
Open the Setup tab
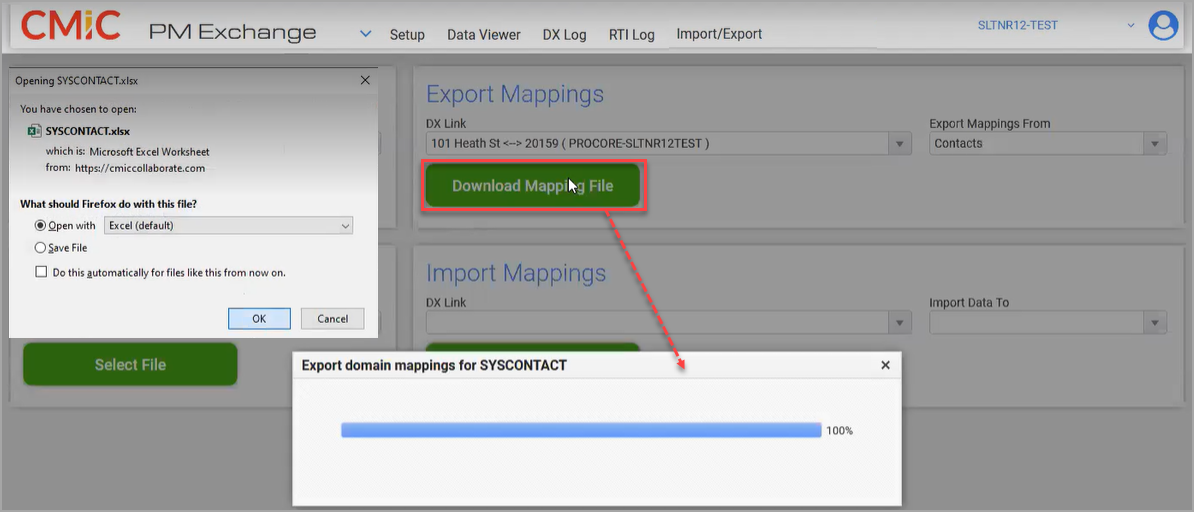click(x=407, y=34)
